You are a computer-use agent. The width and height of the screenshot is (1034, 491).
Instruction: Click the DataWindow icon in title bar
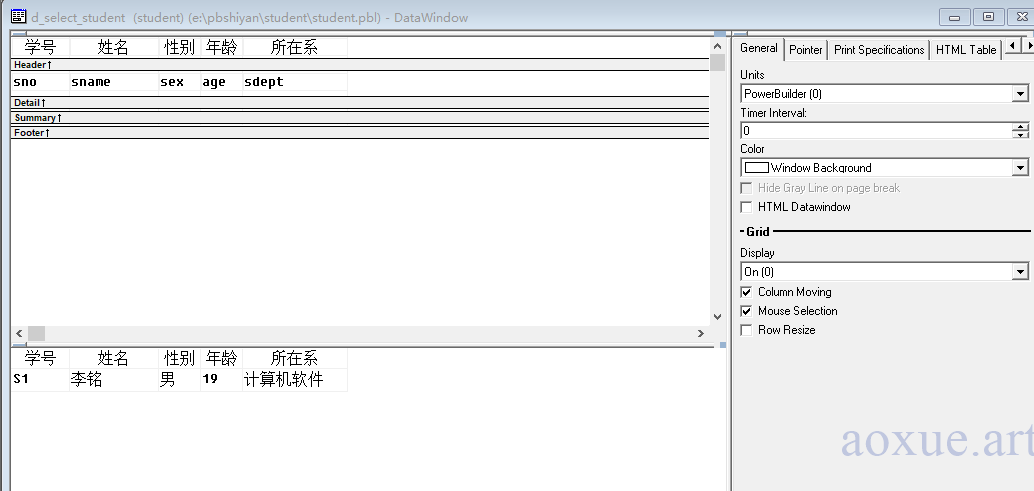[18, 17]
